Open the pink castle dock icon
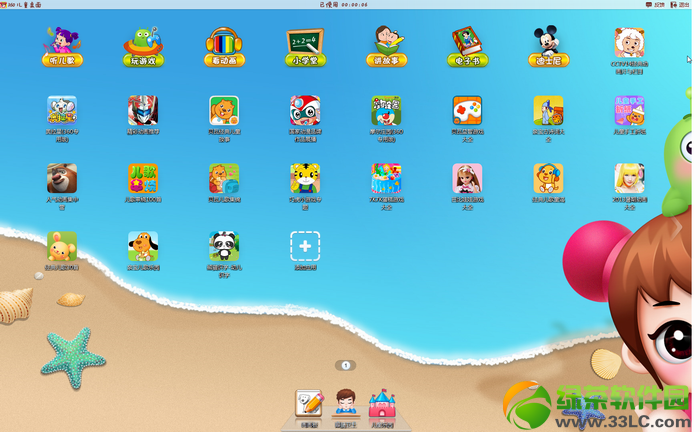This screenshot has width=700, height=443. (382, 404)
